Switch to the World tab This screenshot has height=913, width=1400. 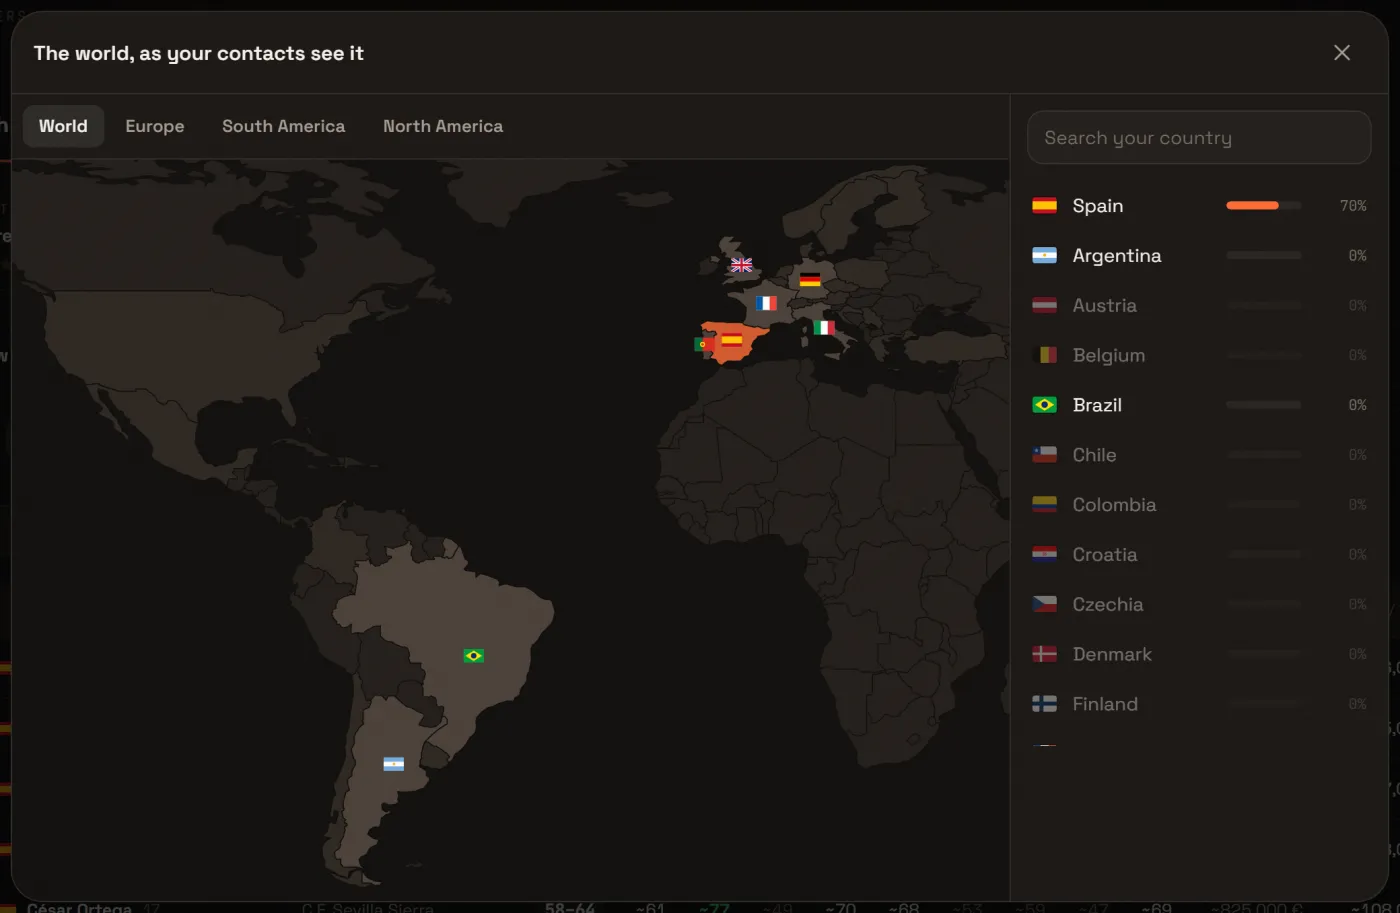click(63, 126)
